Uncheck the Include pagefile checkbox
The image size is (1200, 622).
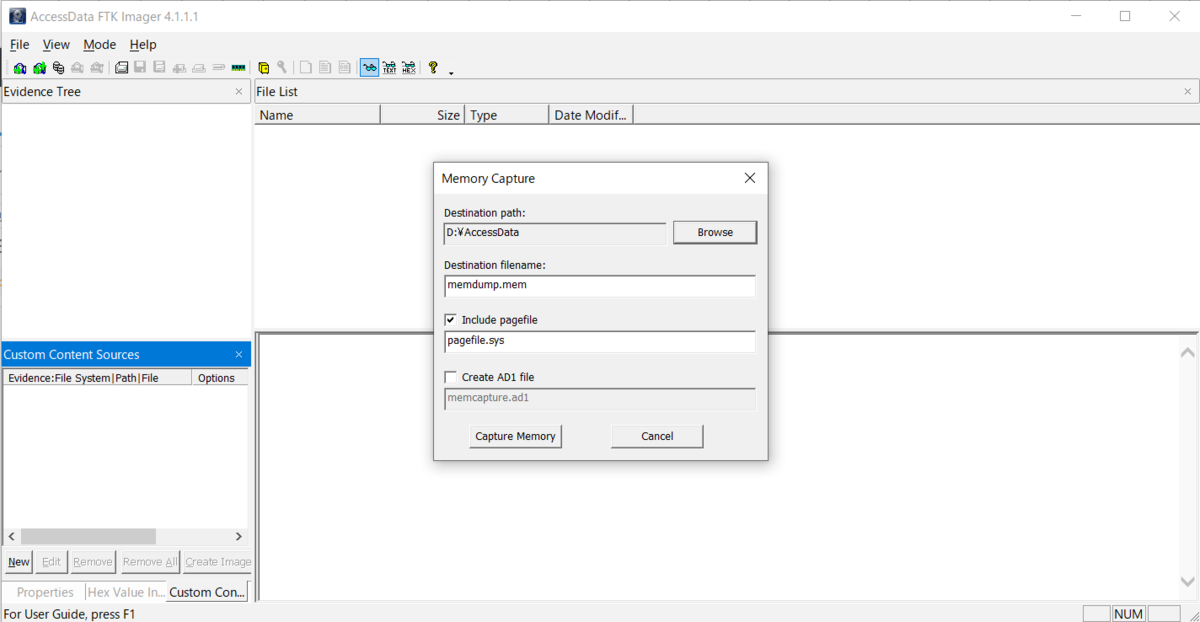tap(451, 320)
